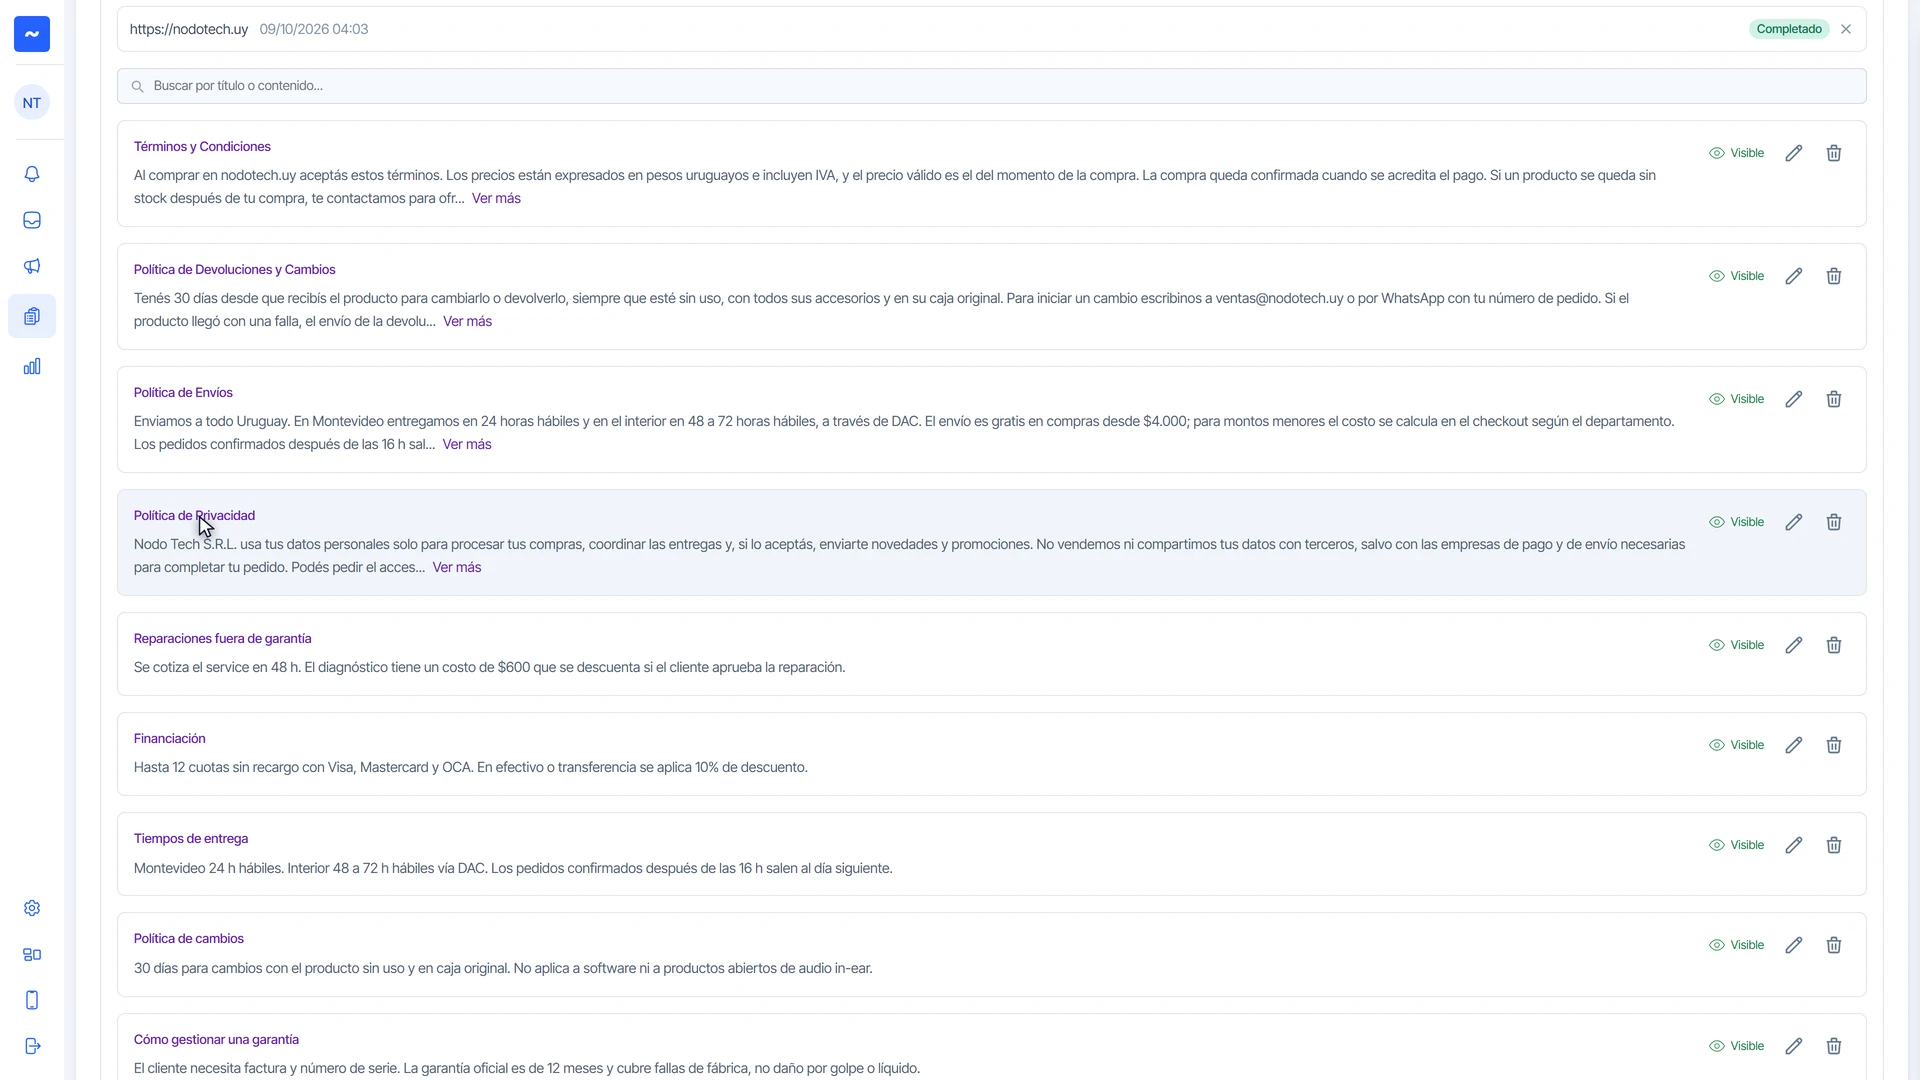The height and width of the screenshot is (1080, 1920).
Task: Toggle visibility of Política de cambios
Action: click(x=1736, y=945)
